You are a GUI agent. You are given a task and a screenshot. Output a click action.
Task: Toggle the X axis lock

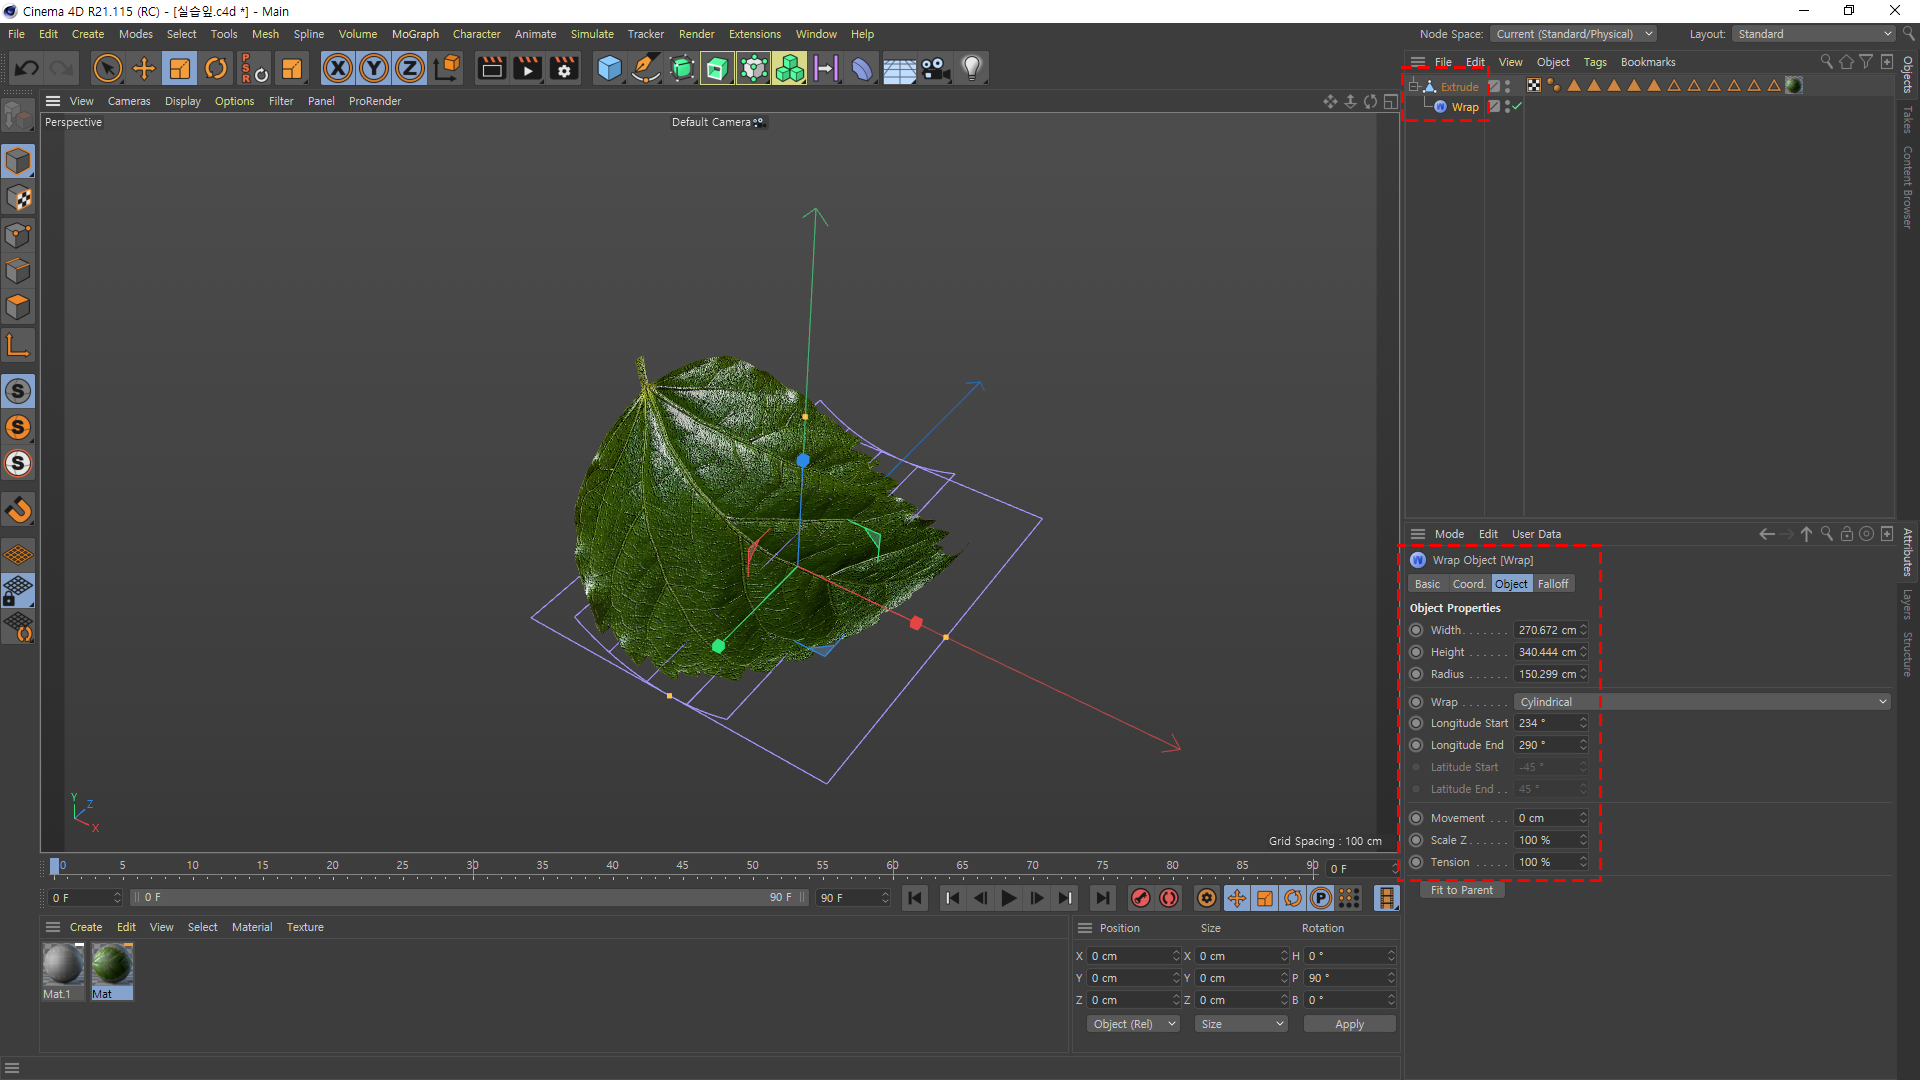pyautogui.click(x=338, y=68)
